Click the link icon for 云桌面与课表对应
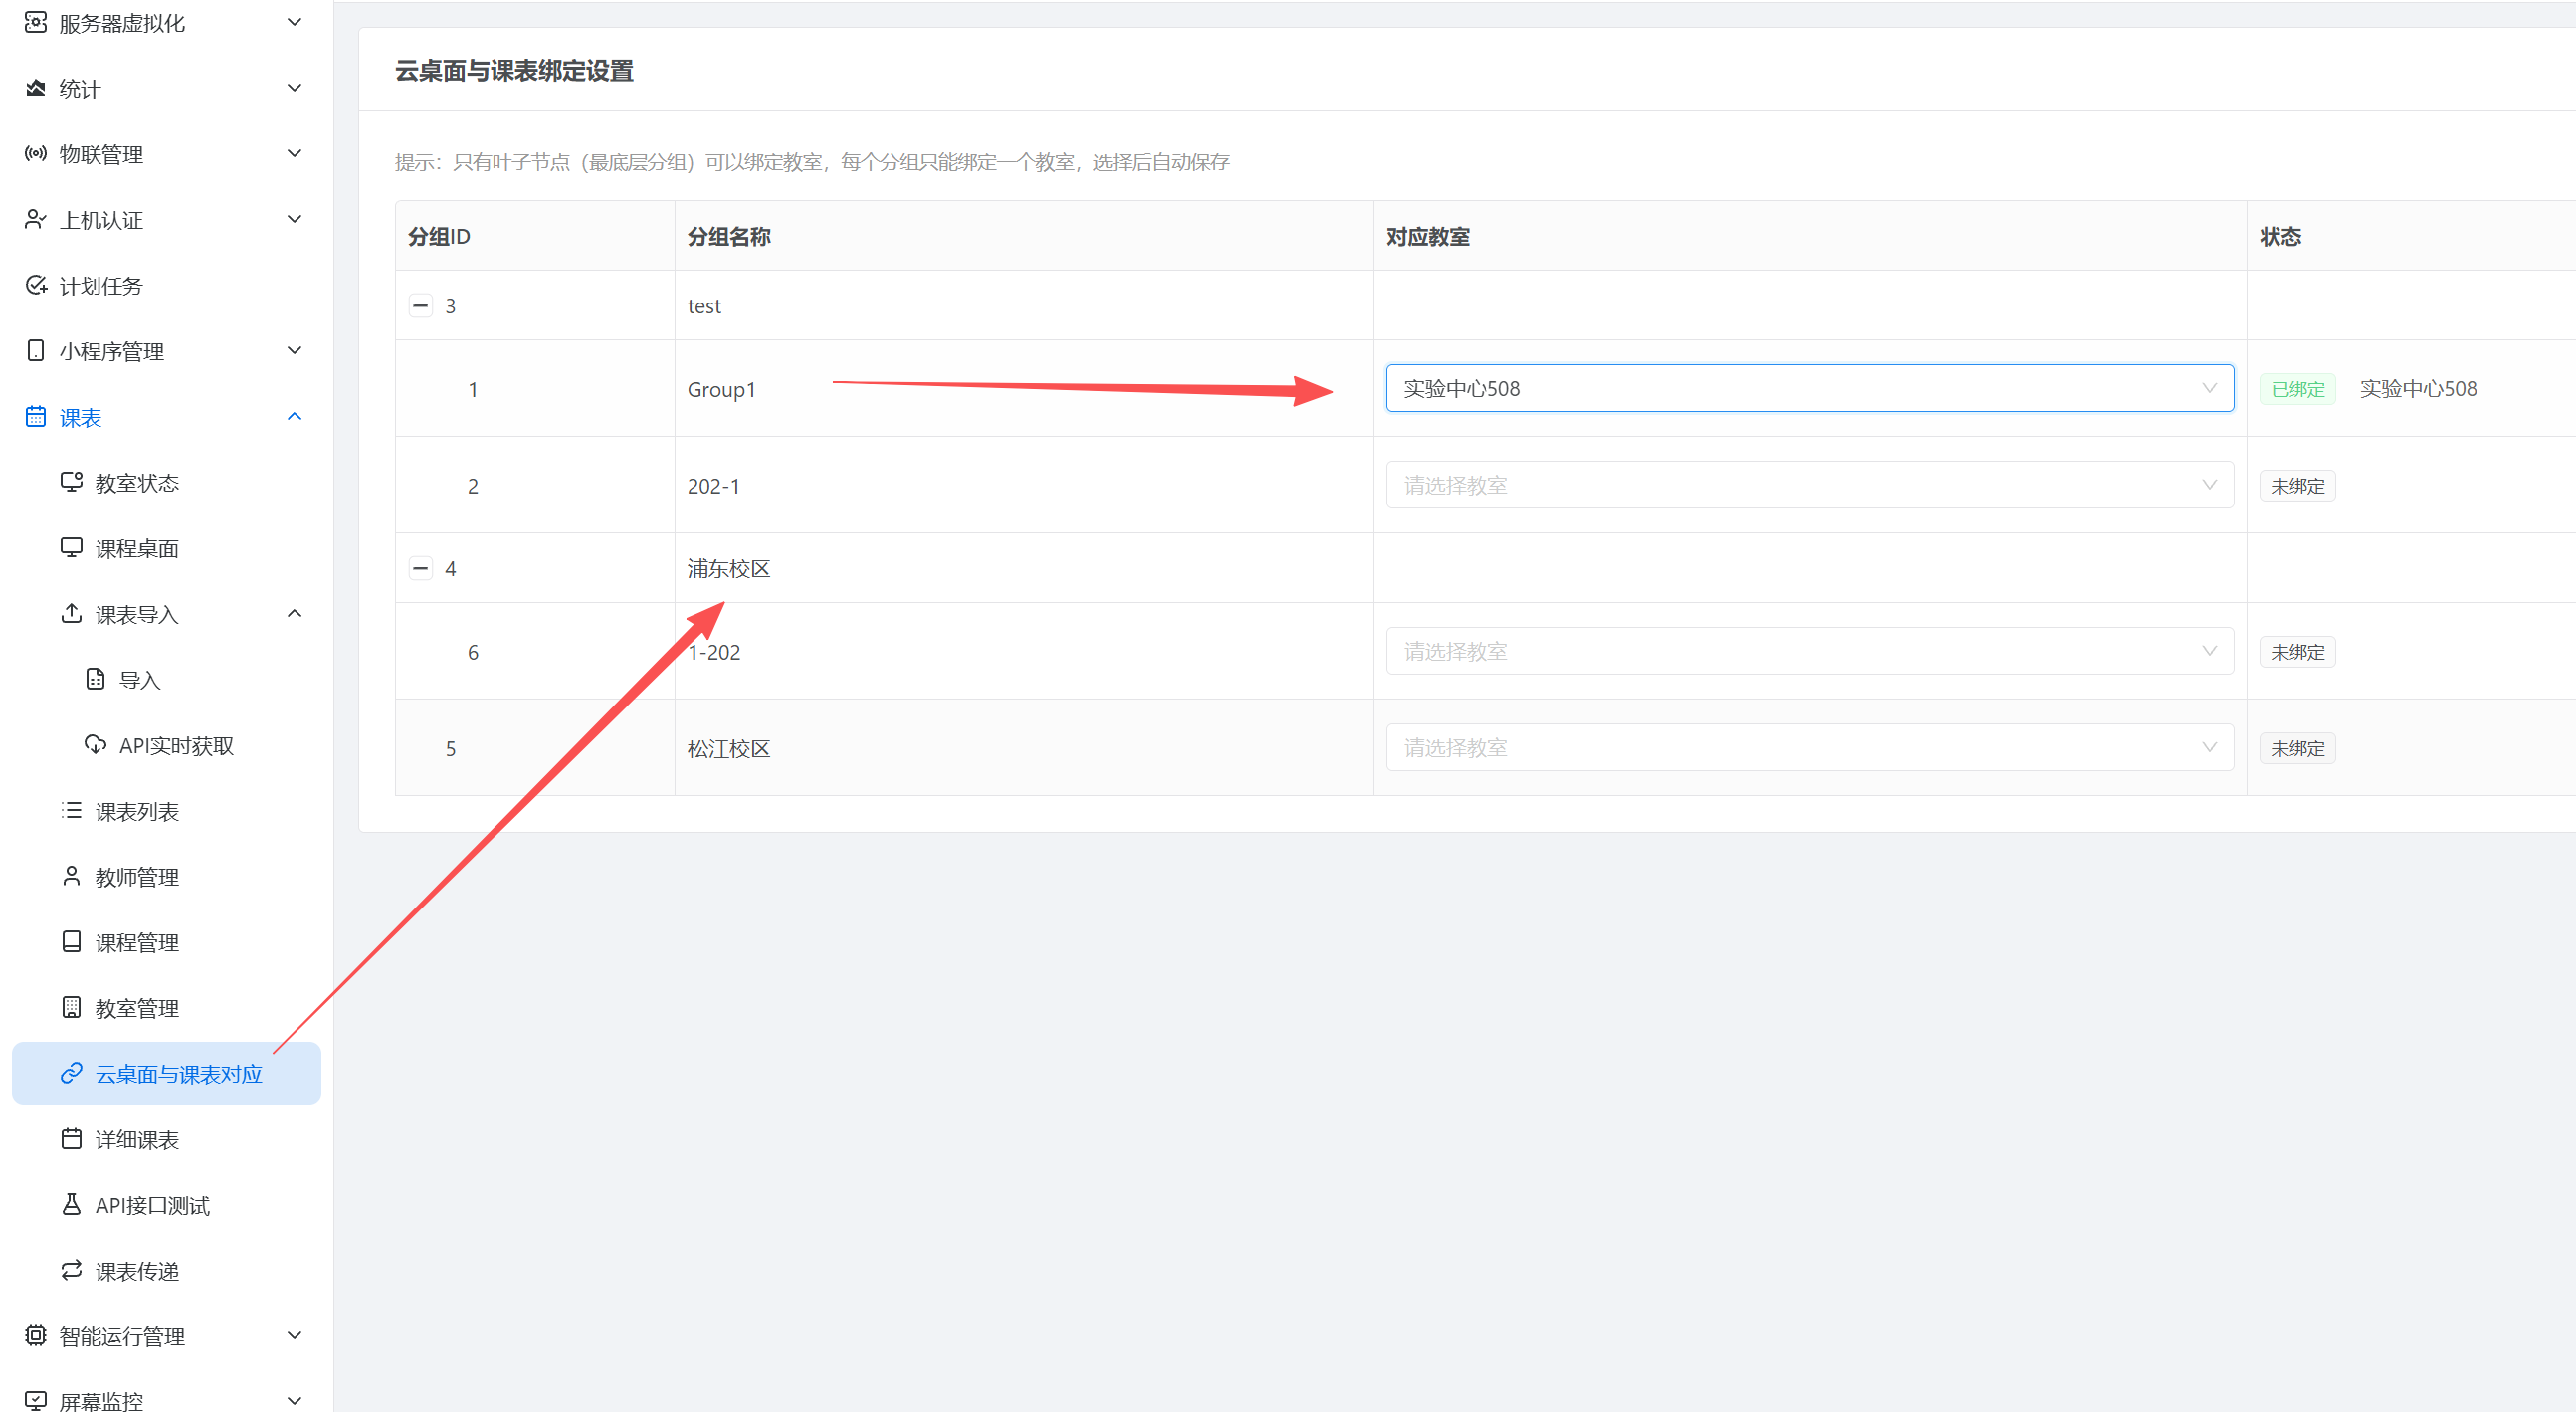 point(71,1073)
